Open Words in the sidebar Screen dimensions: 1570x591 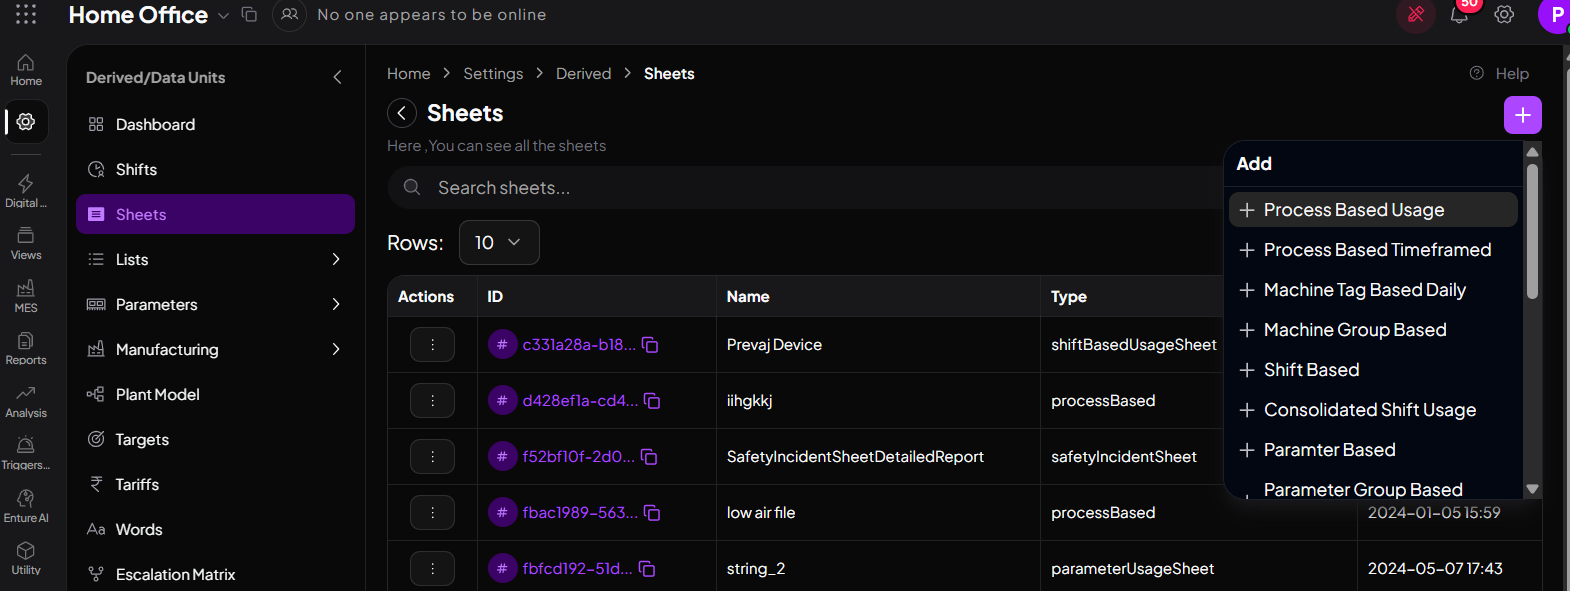[215, 529]
